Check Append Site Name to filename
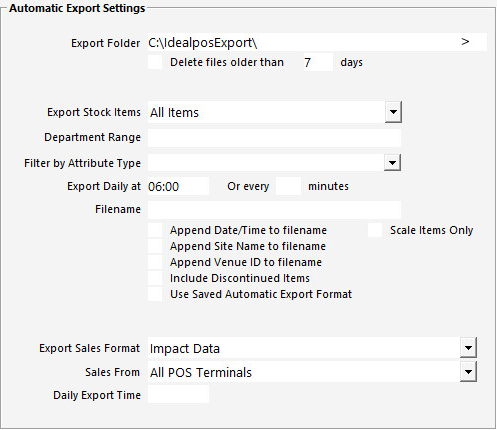The height and width of the screenshot is (430, 497). pyautogui.click(x=155, y=246)
